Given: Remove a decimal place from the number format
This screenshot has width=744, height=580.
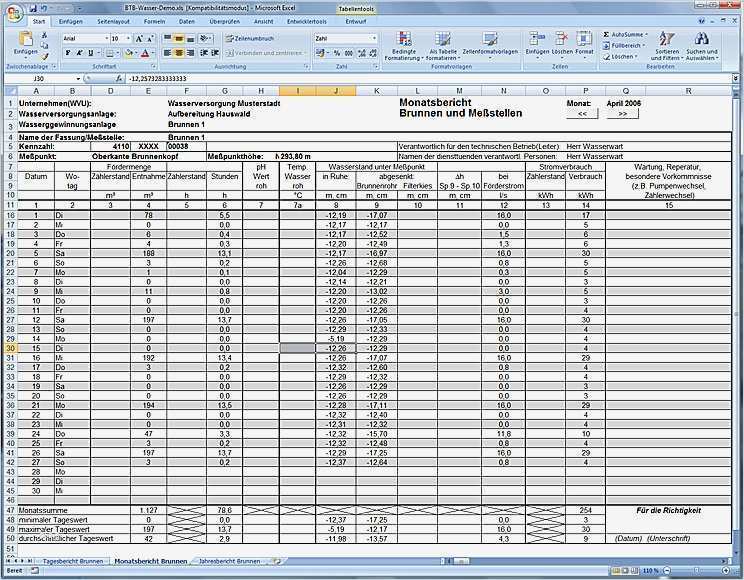Looking at the screenshot, I should [x=373, y=53].
